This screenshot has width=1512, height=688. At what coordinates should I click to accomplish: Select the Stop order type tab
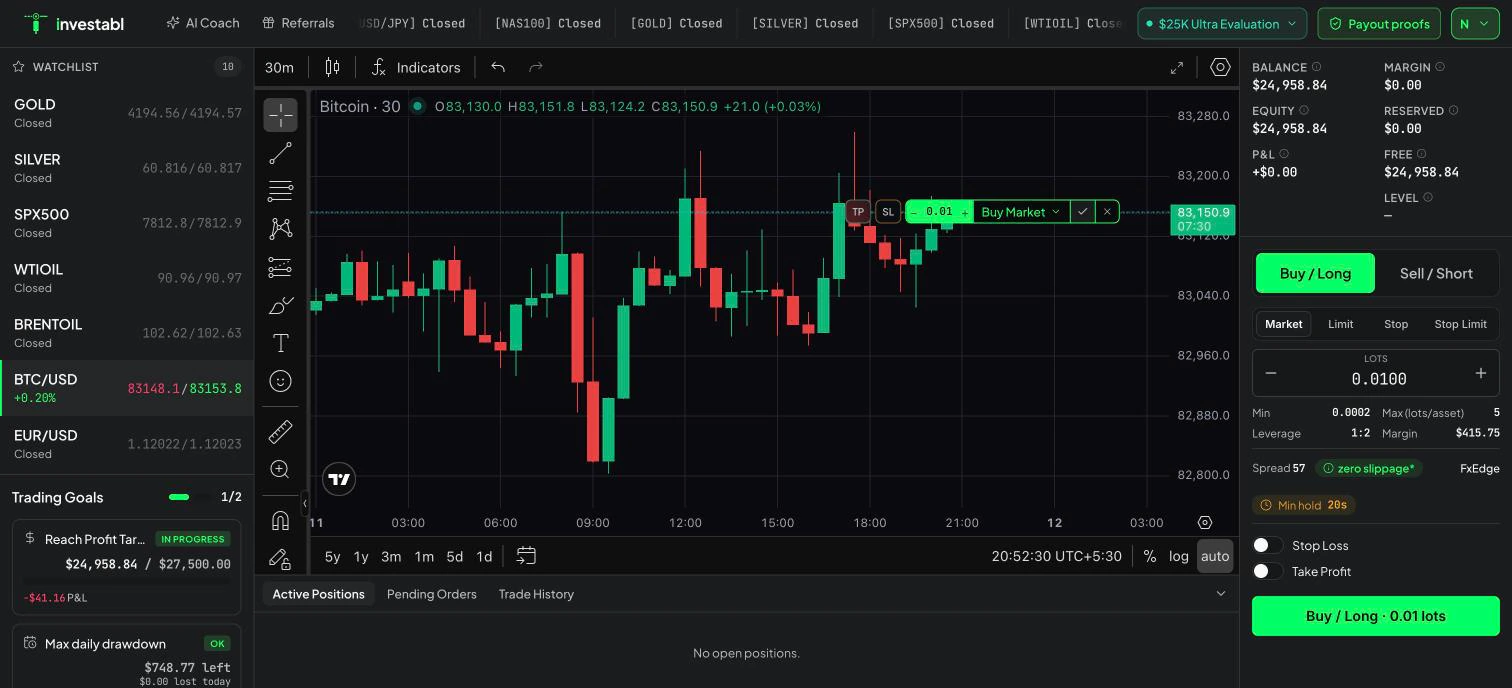click(1396, 324)
